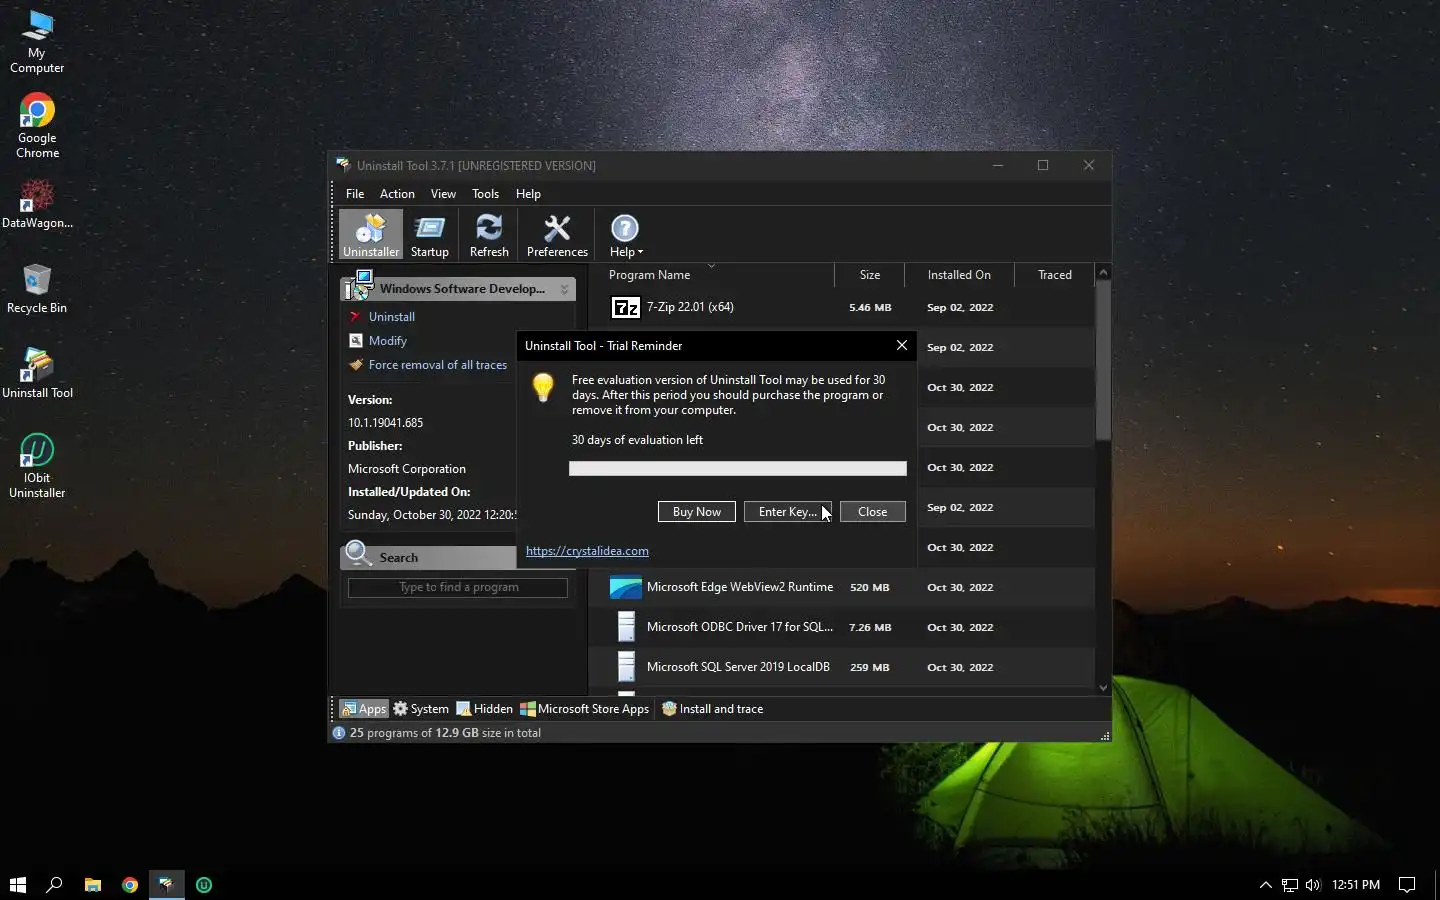Viewport: 1440px width, 900px height.
Task: Switch to the Apps tab
Action: (x=363, y=709)
